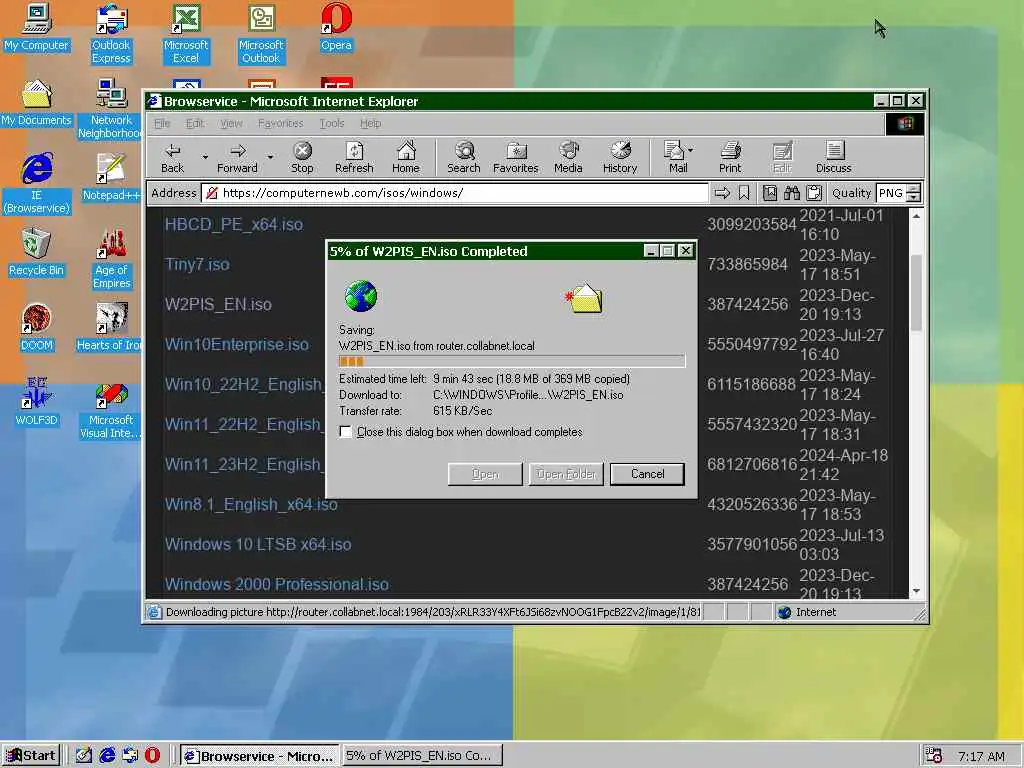Click the Windows 2000 Professional.iso link
1024x768 pixels.
point(276,584)
